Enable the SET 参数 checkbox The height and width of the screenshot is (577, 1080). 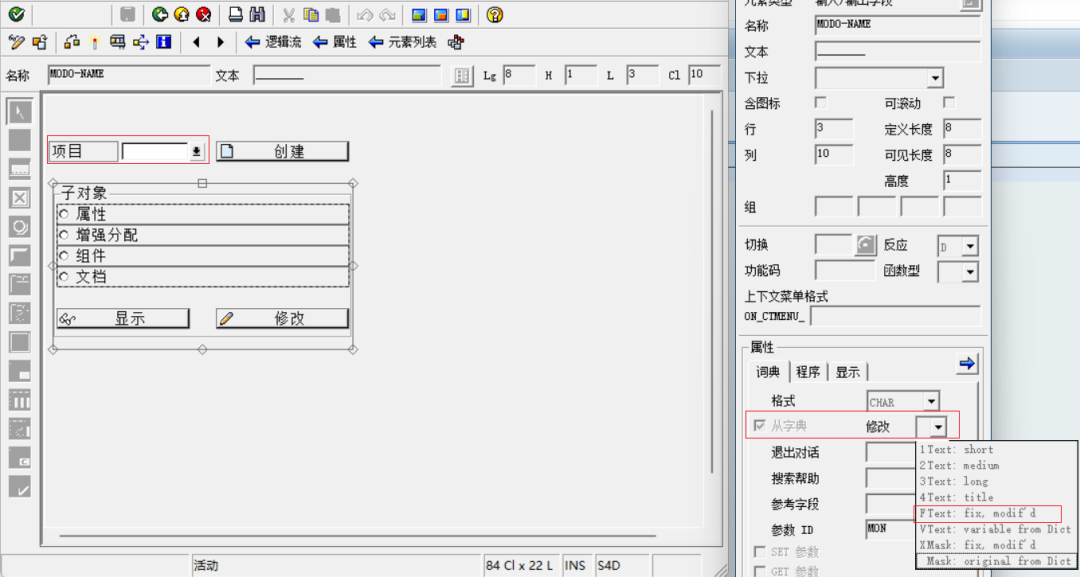(759, 552)
